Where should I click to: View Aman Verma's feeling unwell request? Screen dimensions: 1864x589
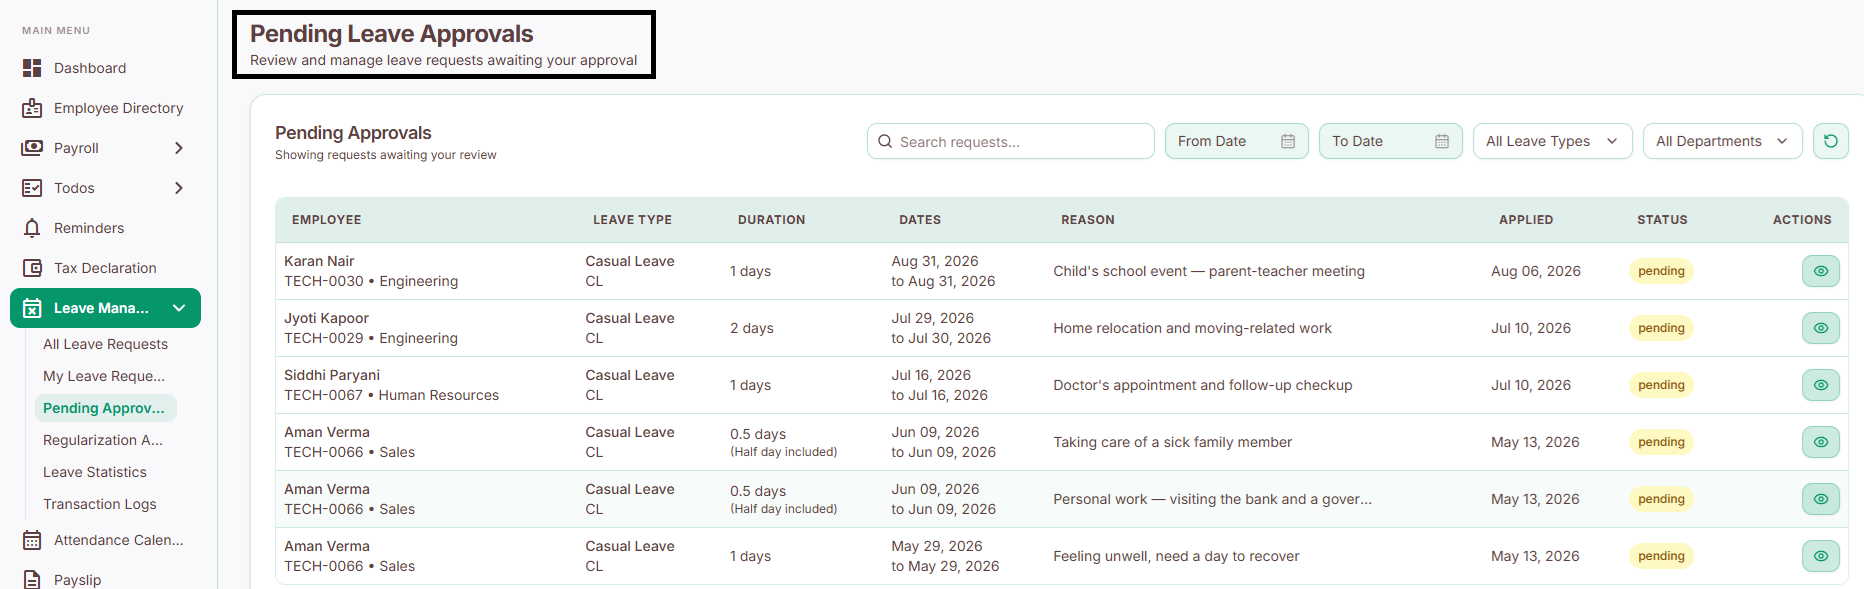point(1821,556)
